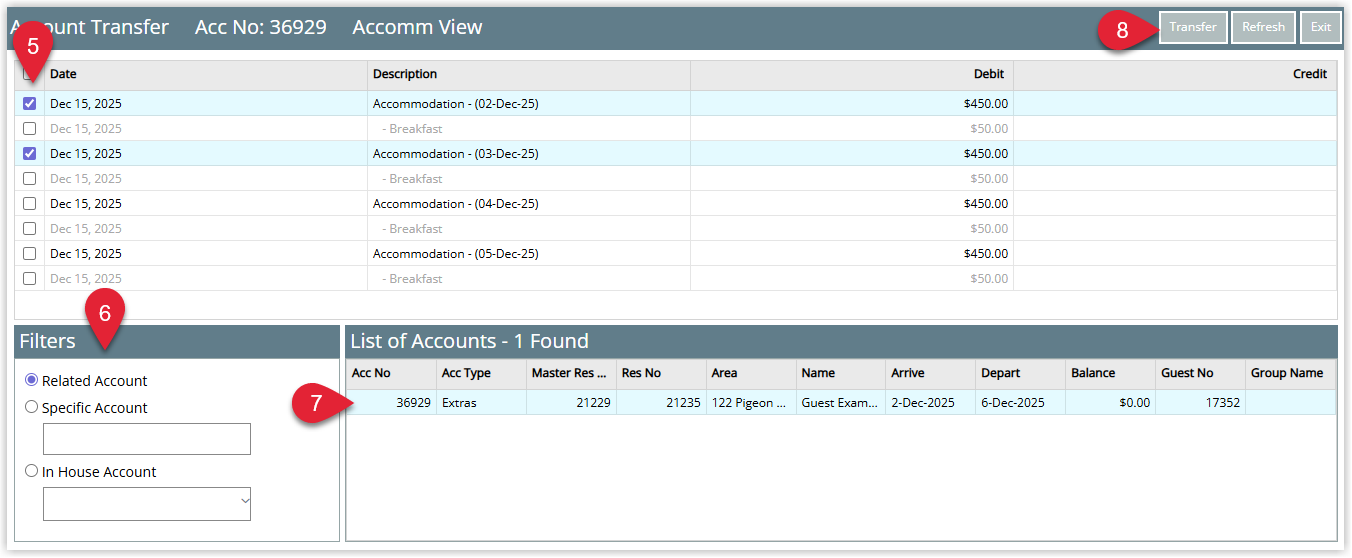Tick the Breakfast checkbox below Accommodation (03-Dec-25)
The image size is (1352, 558).
(x=29, y=178)
